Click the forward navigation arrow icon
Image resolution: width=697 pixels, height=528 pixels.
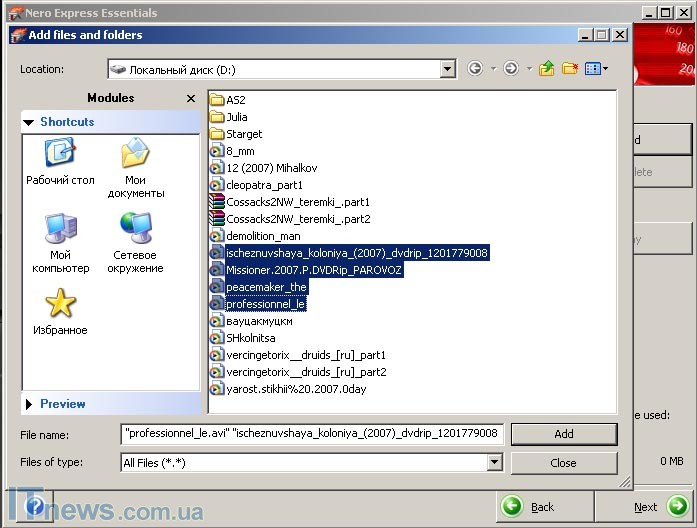[x=511, y=69]
